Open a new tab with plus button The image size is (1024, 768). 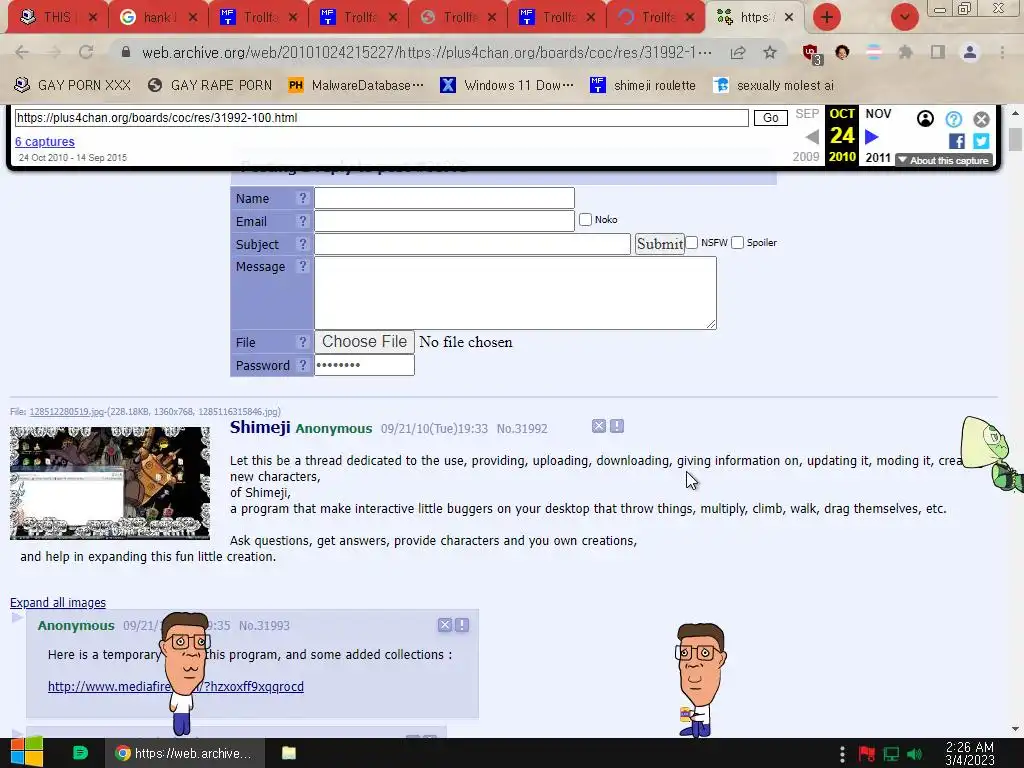pyautogui.click(x=827, y=17)
